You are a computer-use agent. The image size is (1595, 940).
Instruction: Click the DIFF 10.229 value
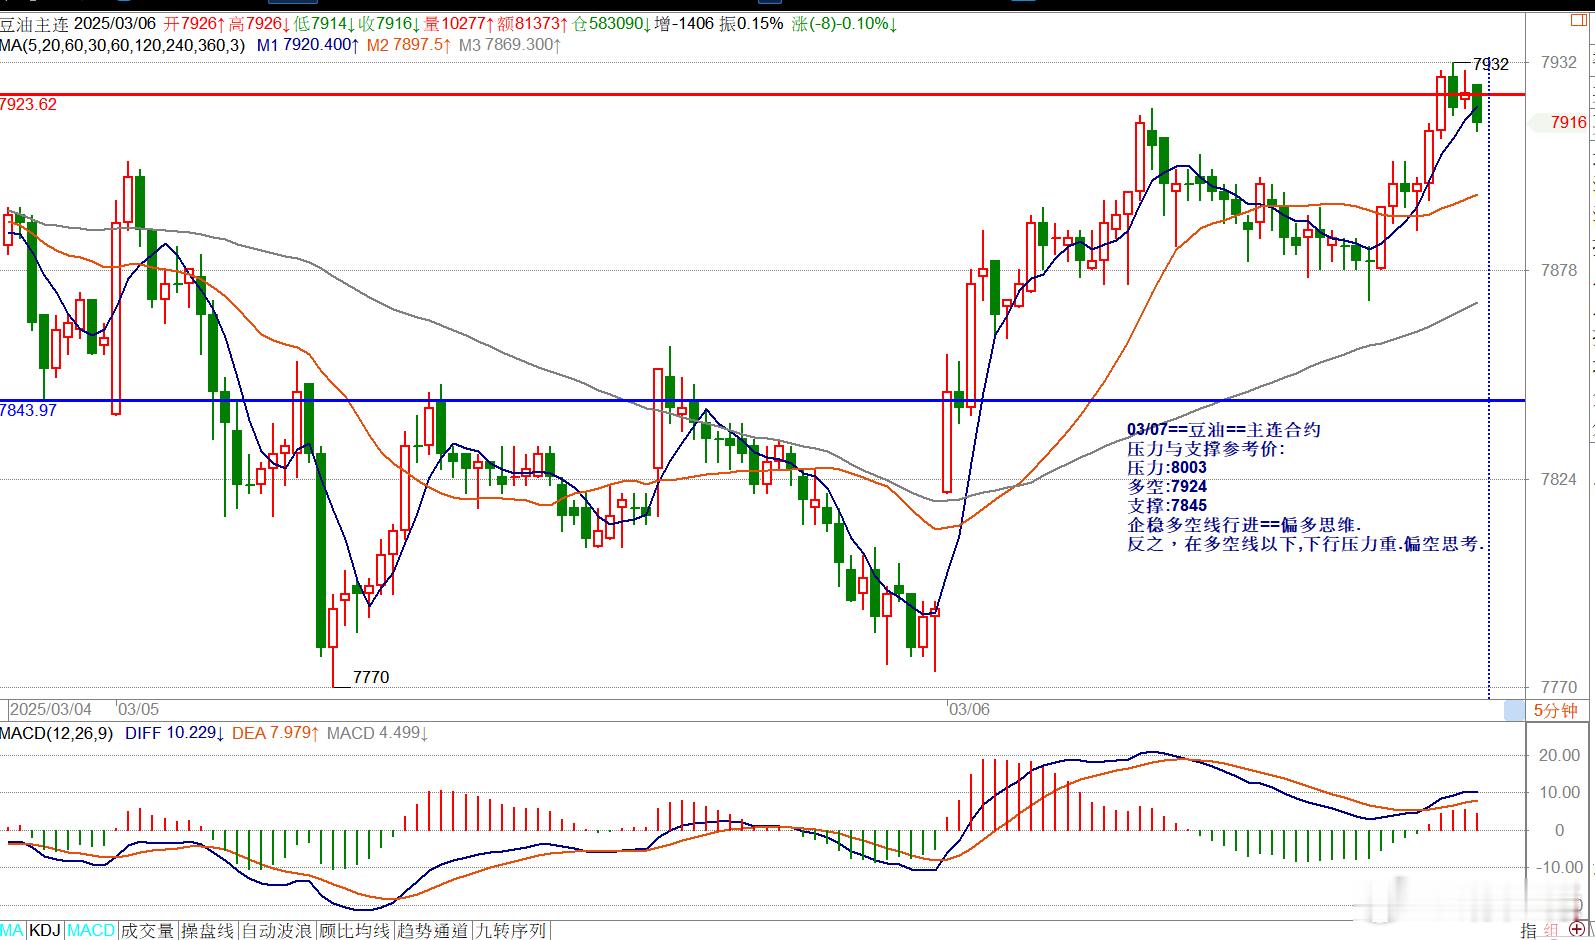click(x=174, y=733)
